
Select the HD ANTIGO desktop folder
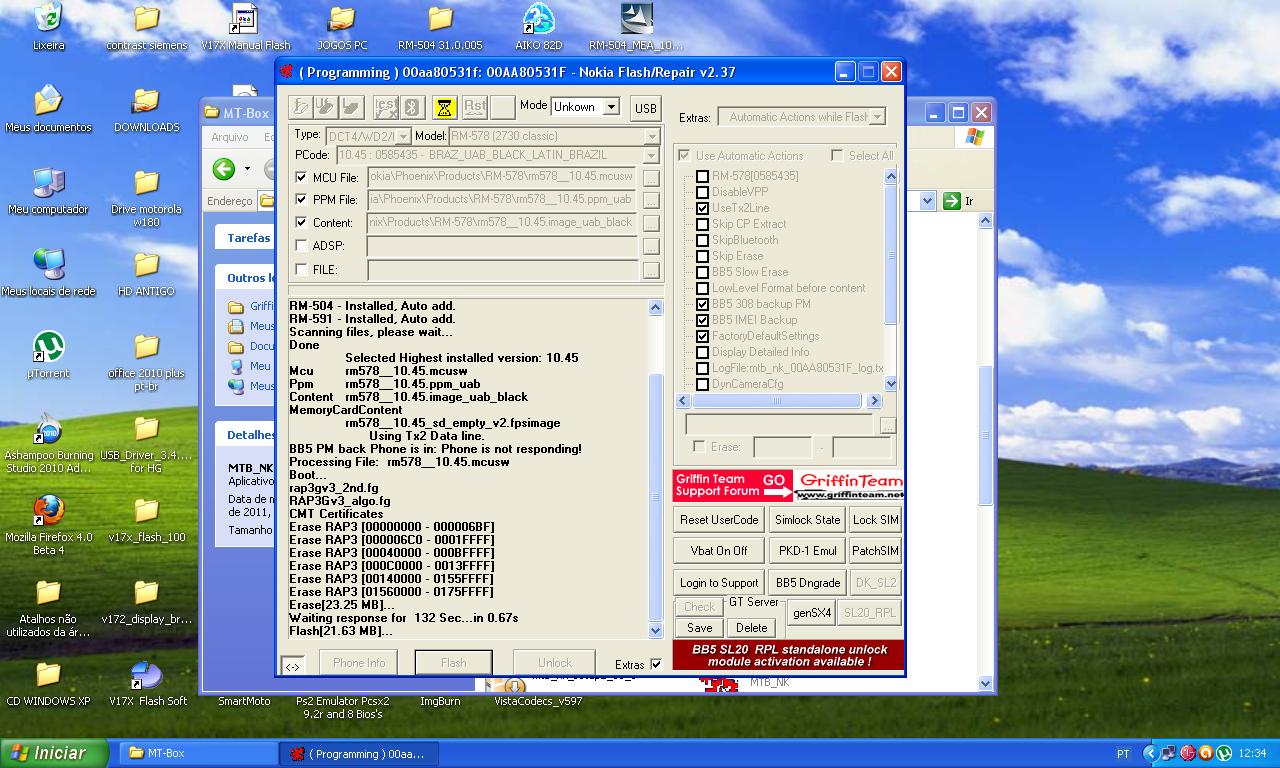tap(147, 274)
